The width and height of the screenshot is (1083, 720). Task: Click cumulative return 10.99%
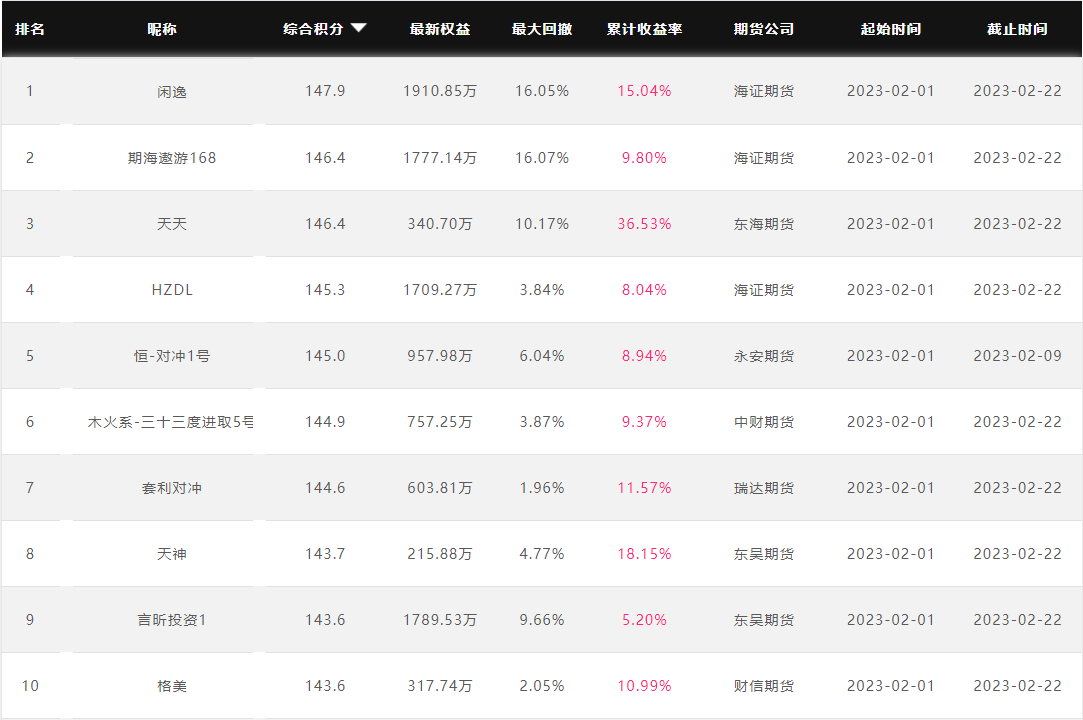click(x=644, y=686)
